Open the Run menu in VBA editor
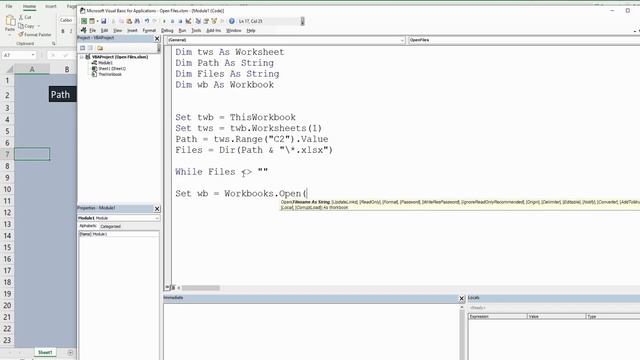The height and width of the screenshot is (360, 640). [x=182, y=31]
